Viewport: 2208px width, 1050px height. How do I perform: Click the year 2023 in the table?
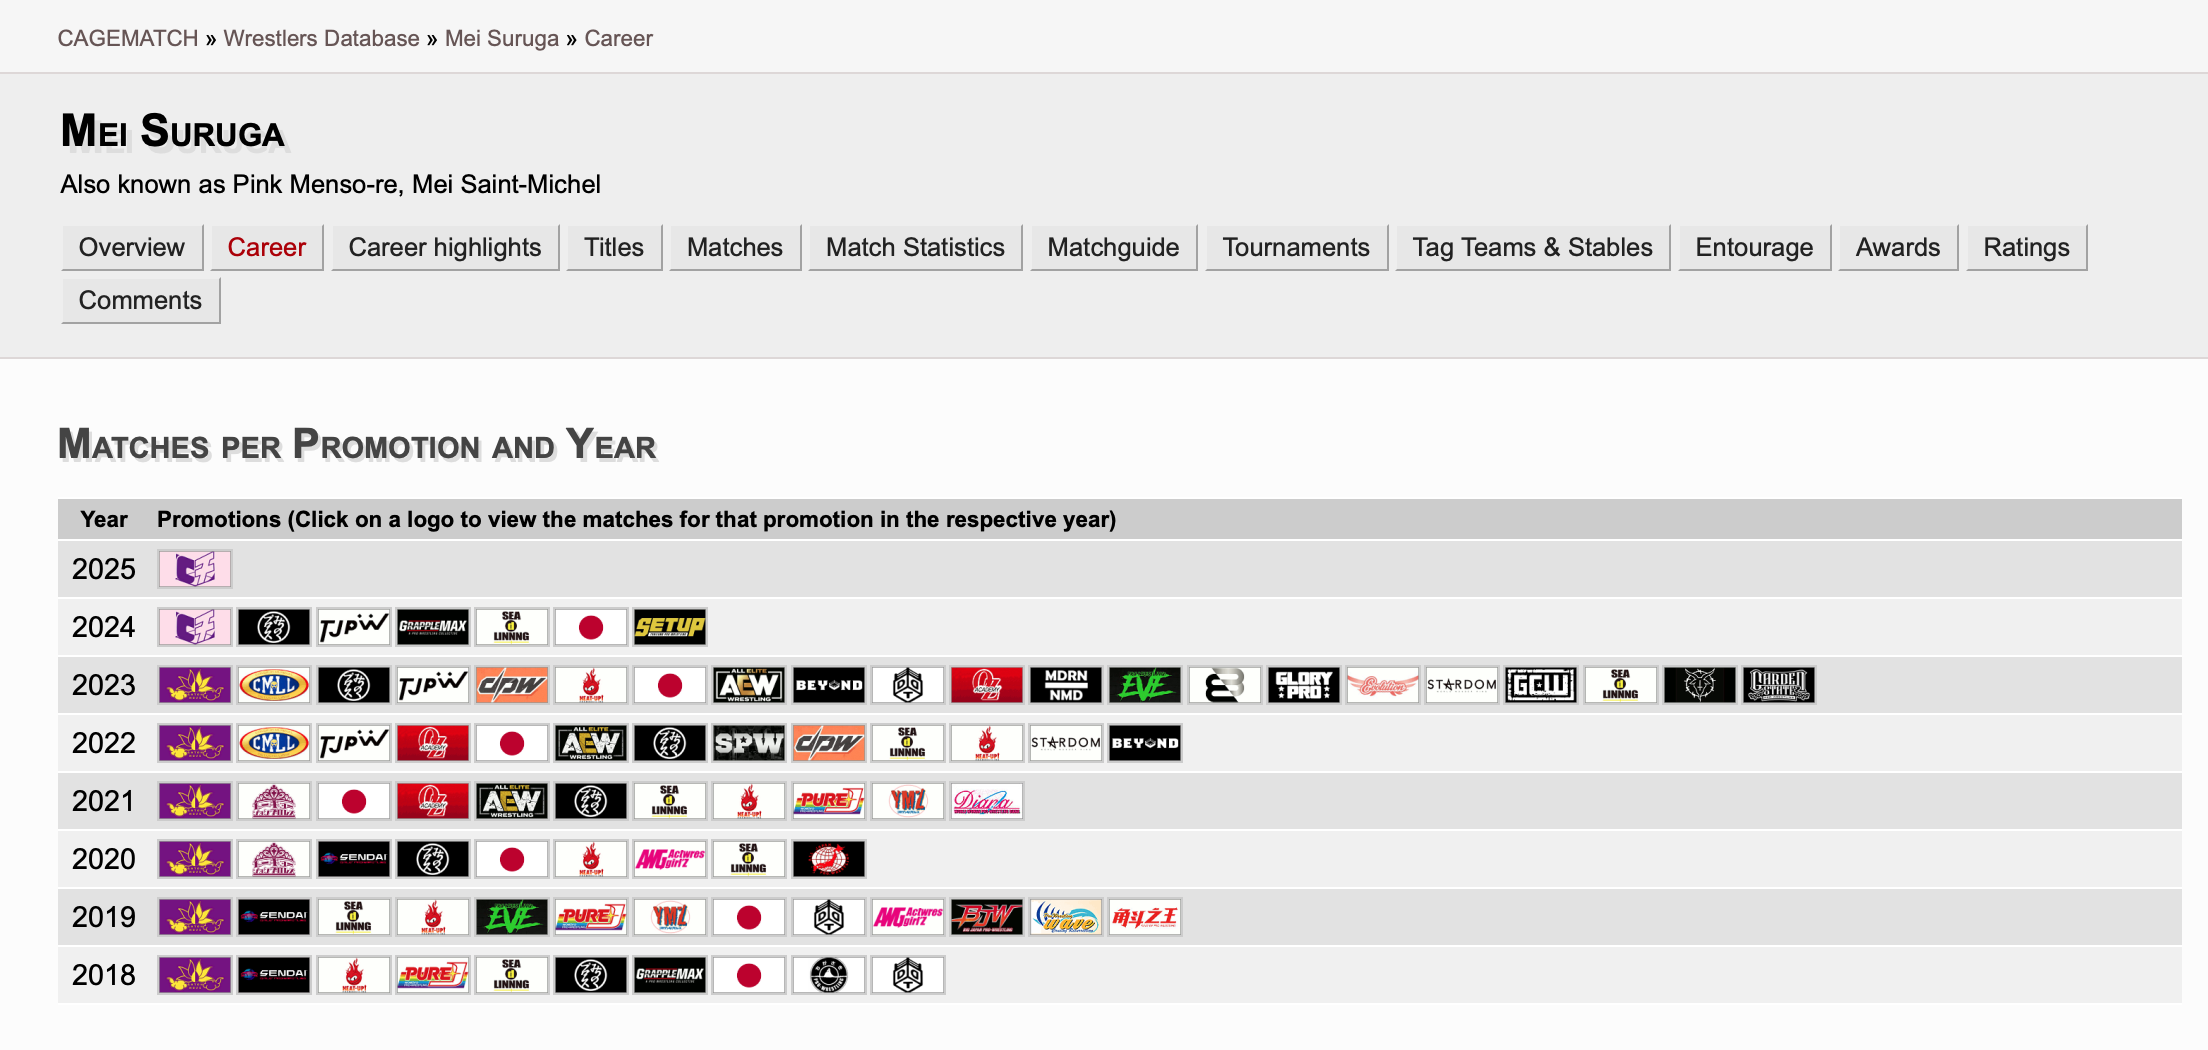coord(103,685)
